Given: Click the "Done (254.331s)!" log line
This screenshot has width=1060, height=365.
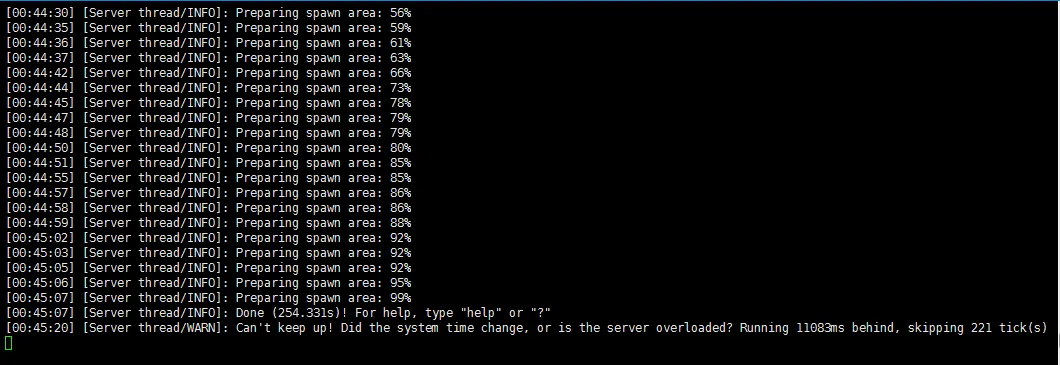Looking at the screenshot, I should tap(278, 313).
